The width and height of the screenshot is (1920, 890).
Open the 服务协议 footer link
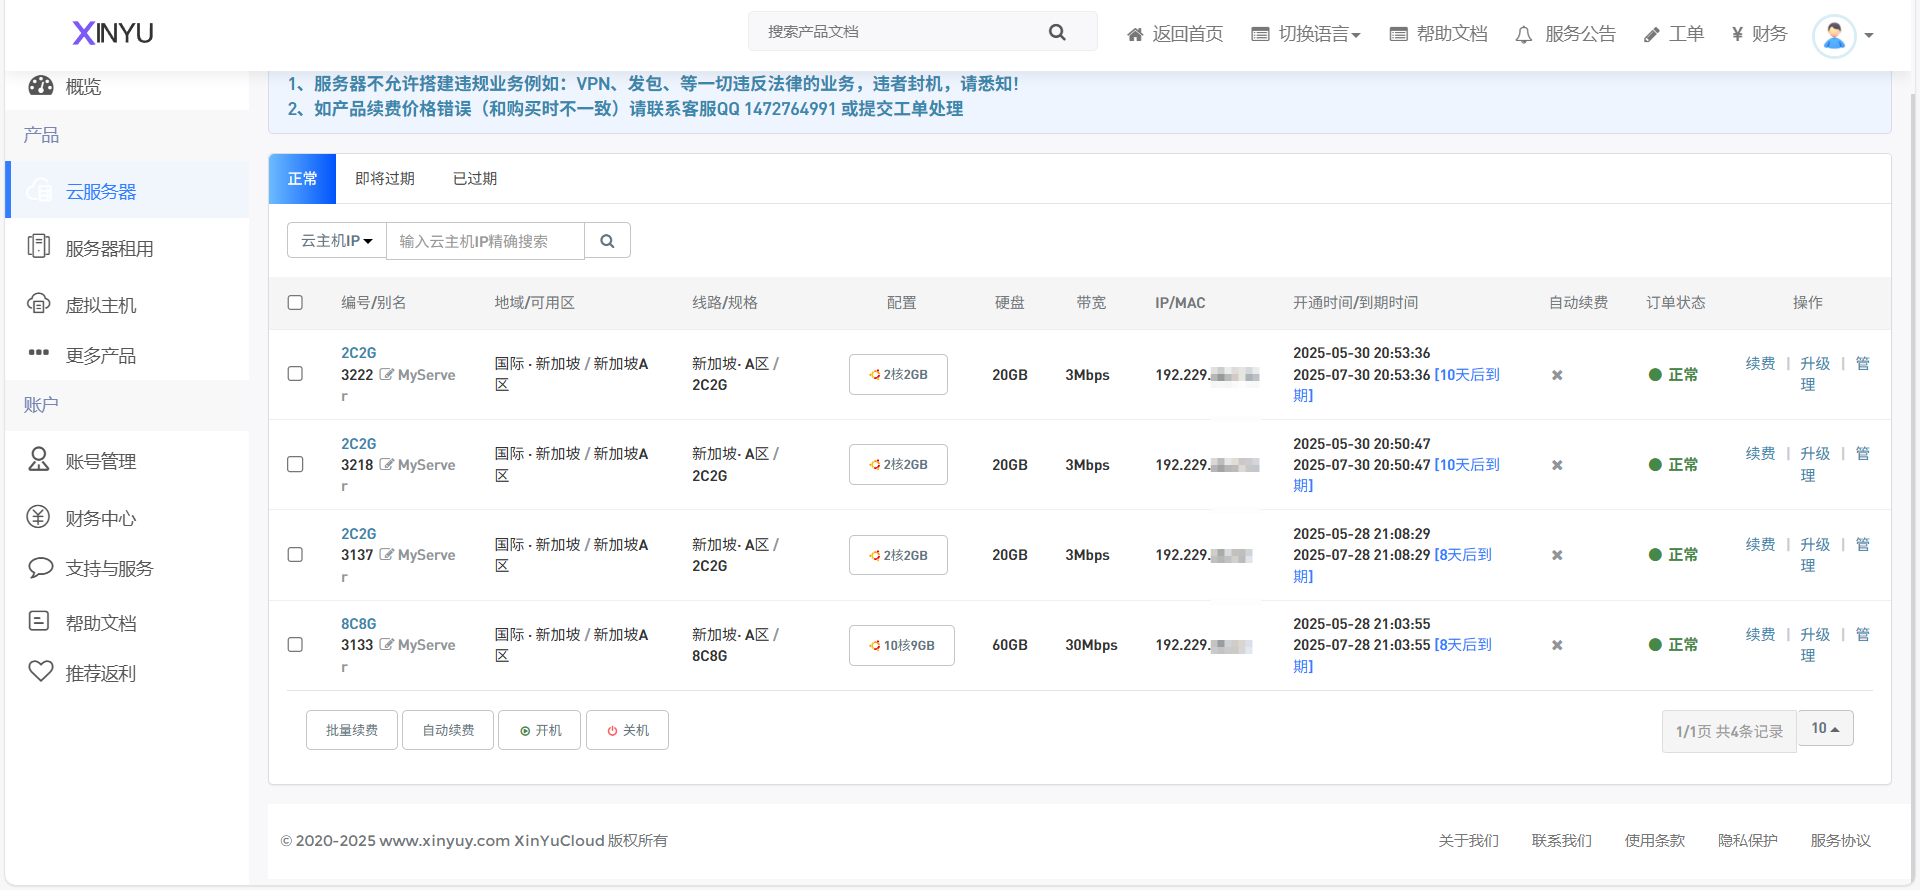[1840, 841]
